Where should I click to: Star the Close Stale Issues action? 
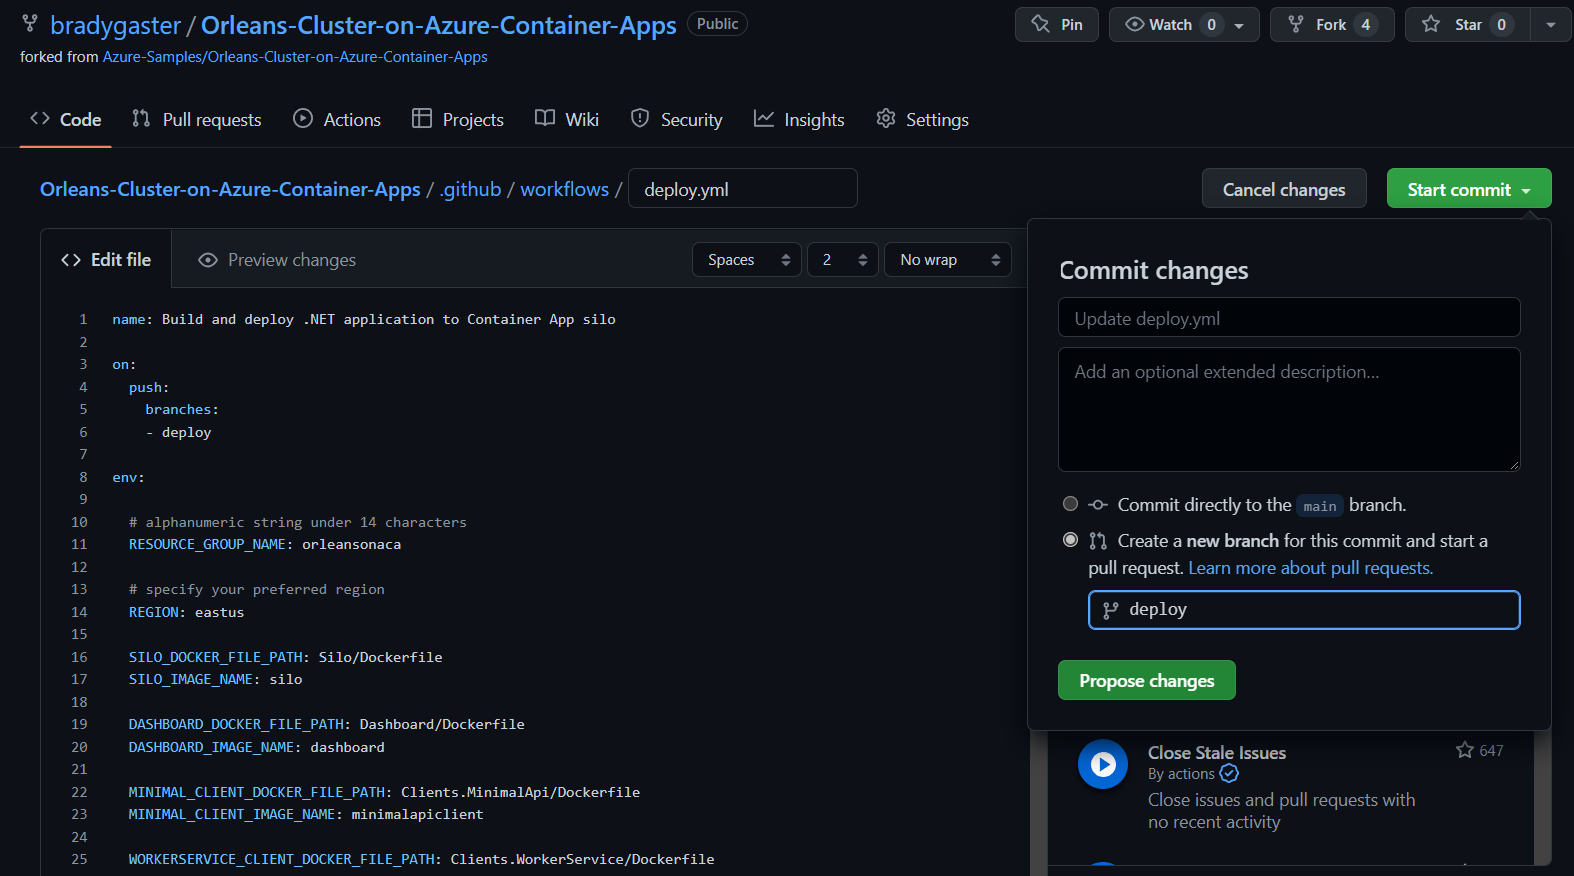coord(1465,750)
